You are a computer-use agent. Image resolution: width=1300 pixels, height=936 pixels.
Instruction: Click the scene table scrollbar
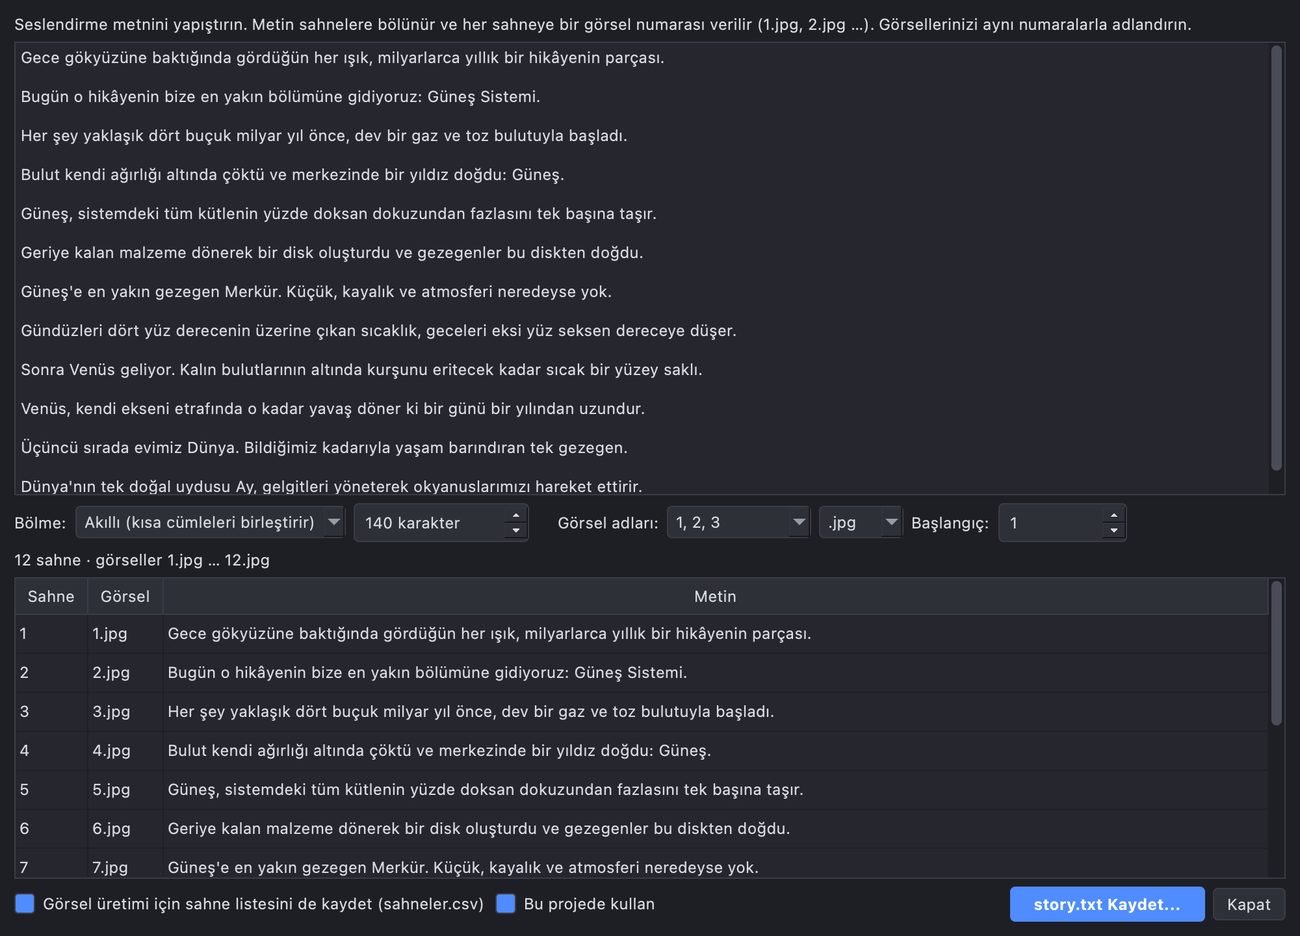[1276, 653]
